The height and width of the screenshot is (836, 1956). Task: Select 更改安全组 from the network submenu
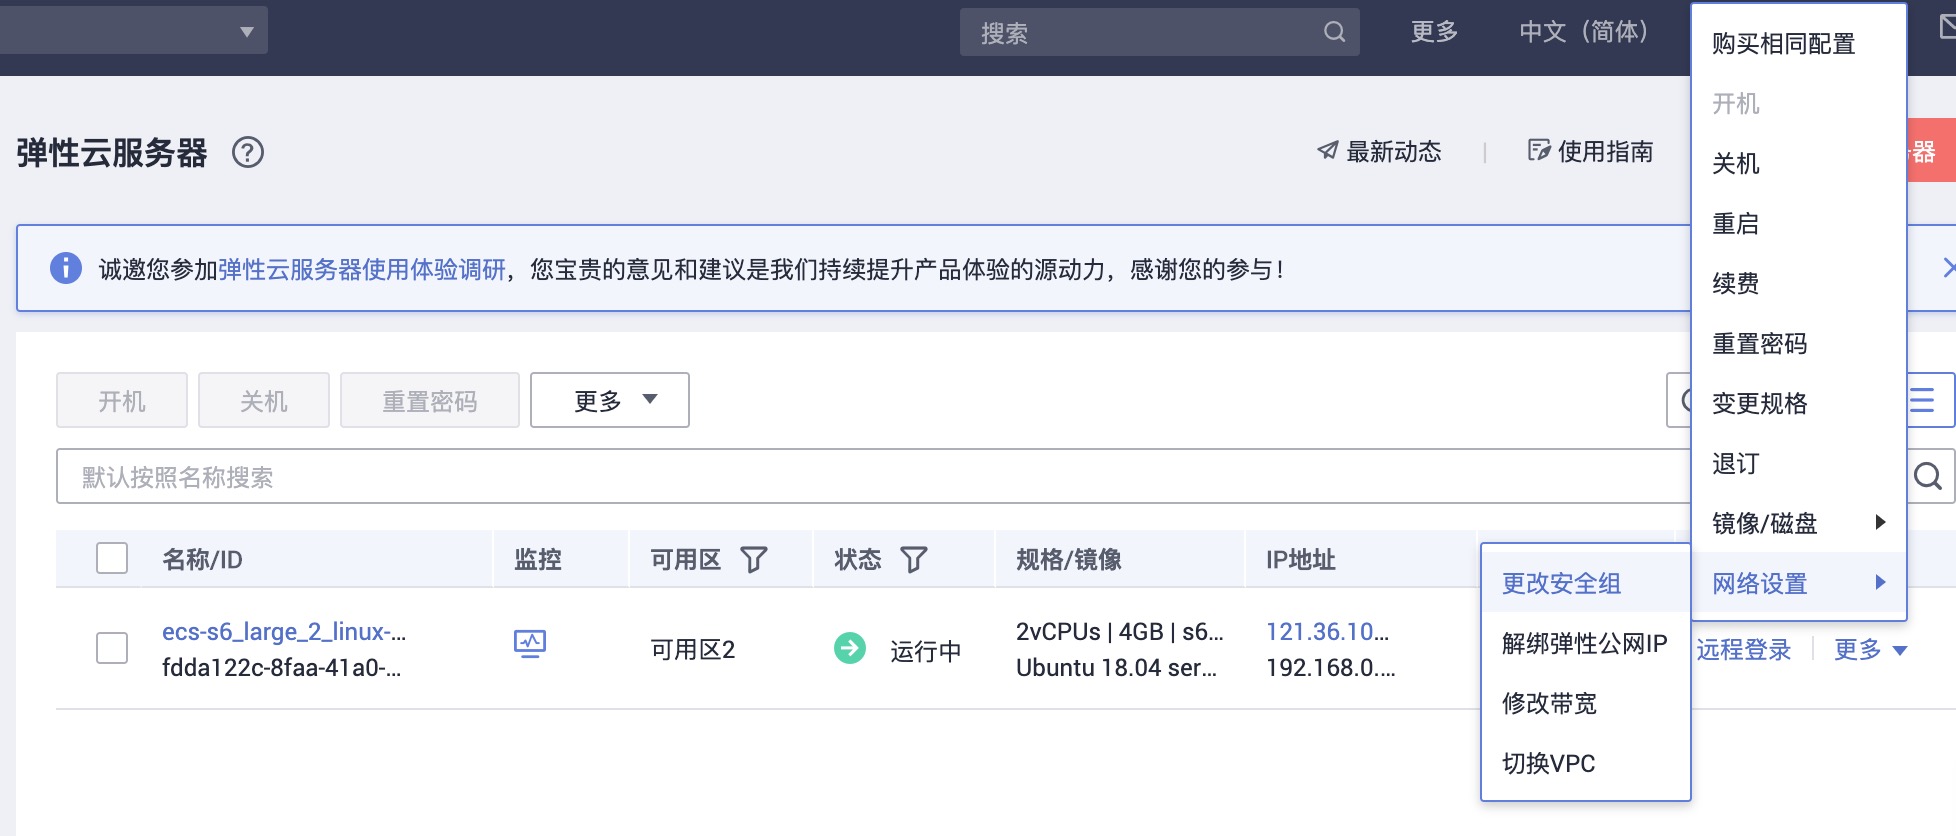(x=1561, y=583)
